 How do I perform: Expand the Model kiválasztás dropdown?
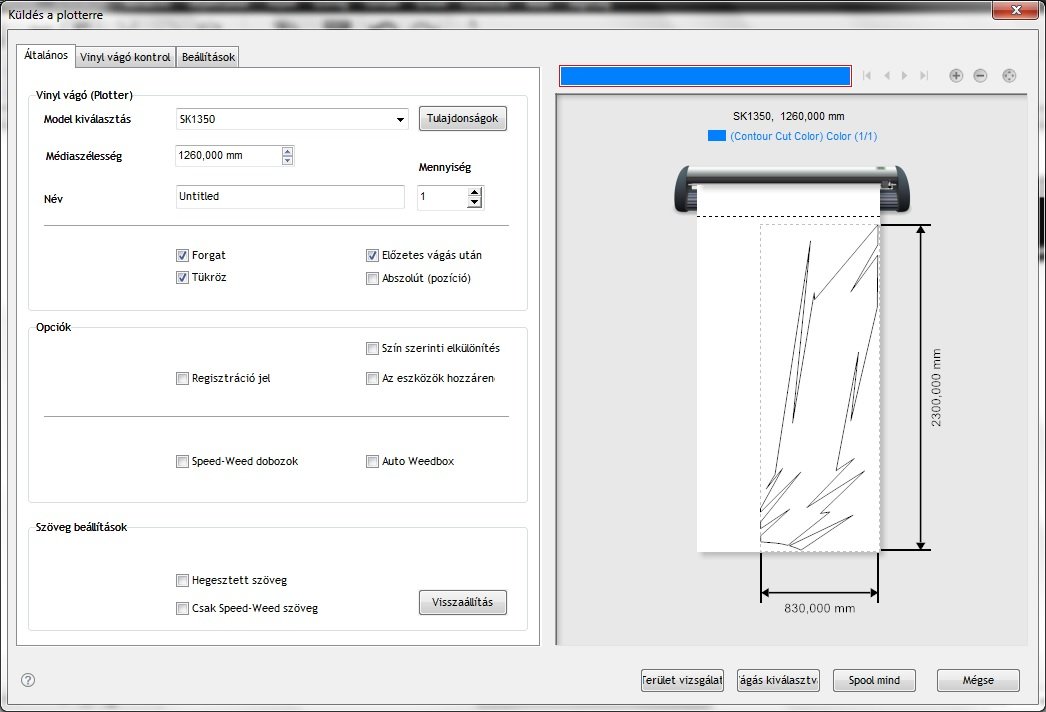[x=399, y=120]
